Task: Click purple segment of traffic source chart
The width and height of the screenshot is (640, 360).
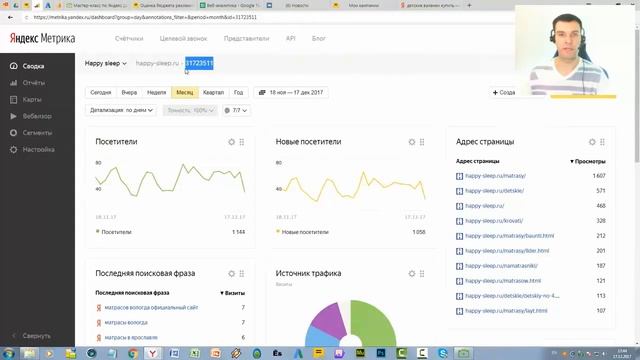Action: pyautogui.click(x=330, y=320)
